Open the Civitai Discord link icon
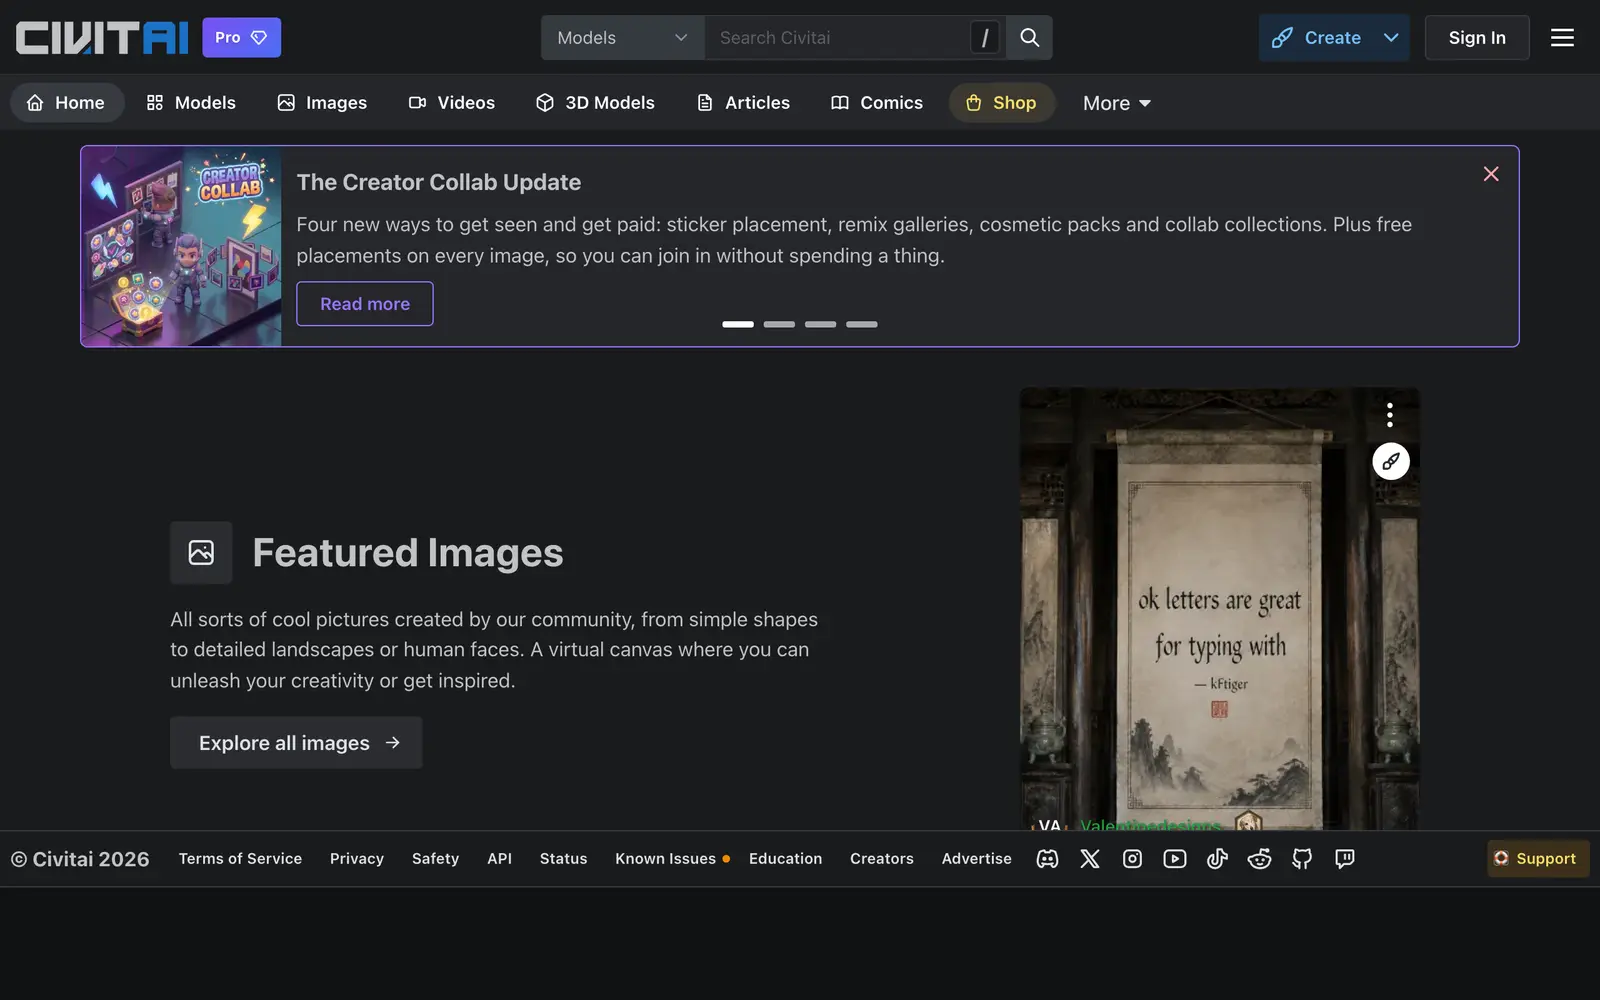1600x1000 pixels. (1047, 859)
